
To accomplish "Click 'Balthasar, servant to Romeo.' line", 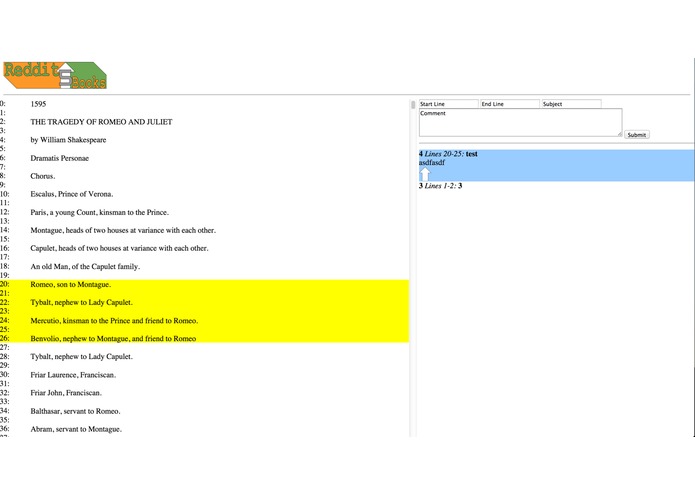I will pyautogui.click(x=75, y=411).
